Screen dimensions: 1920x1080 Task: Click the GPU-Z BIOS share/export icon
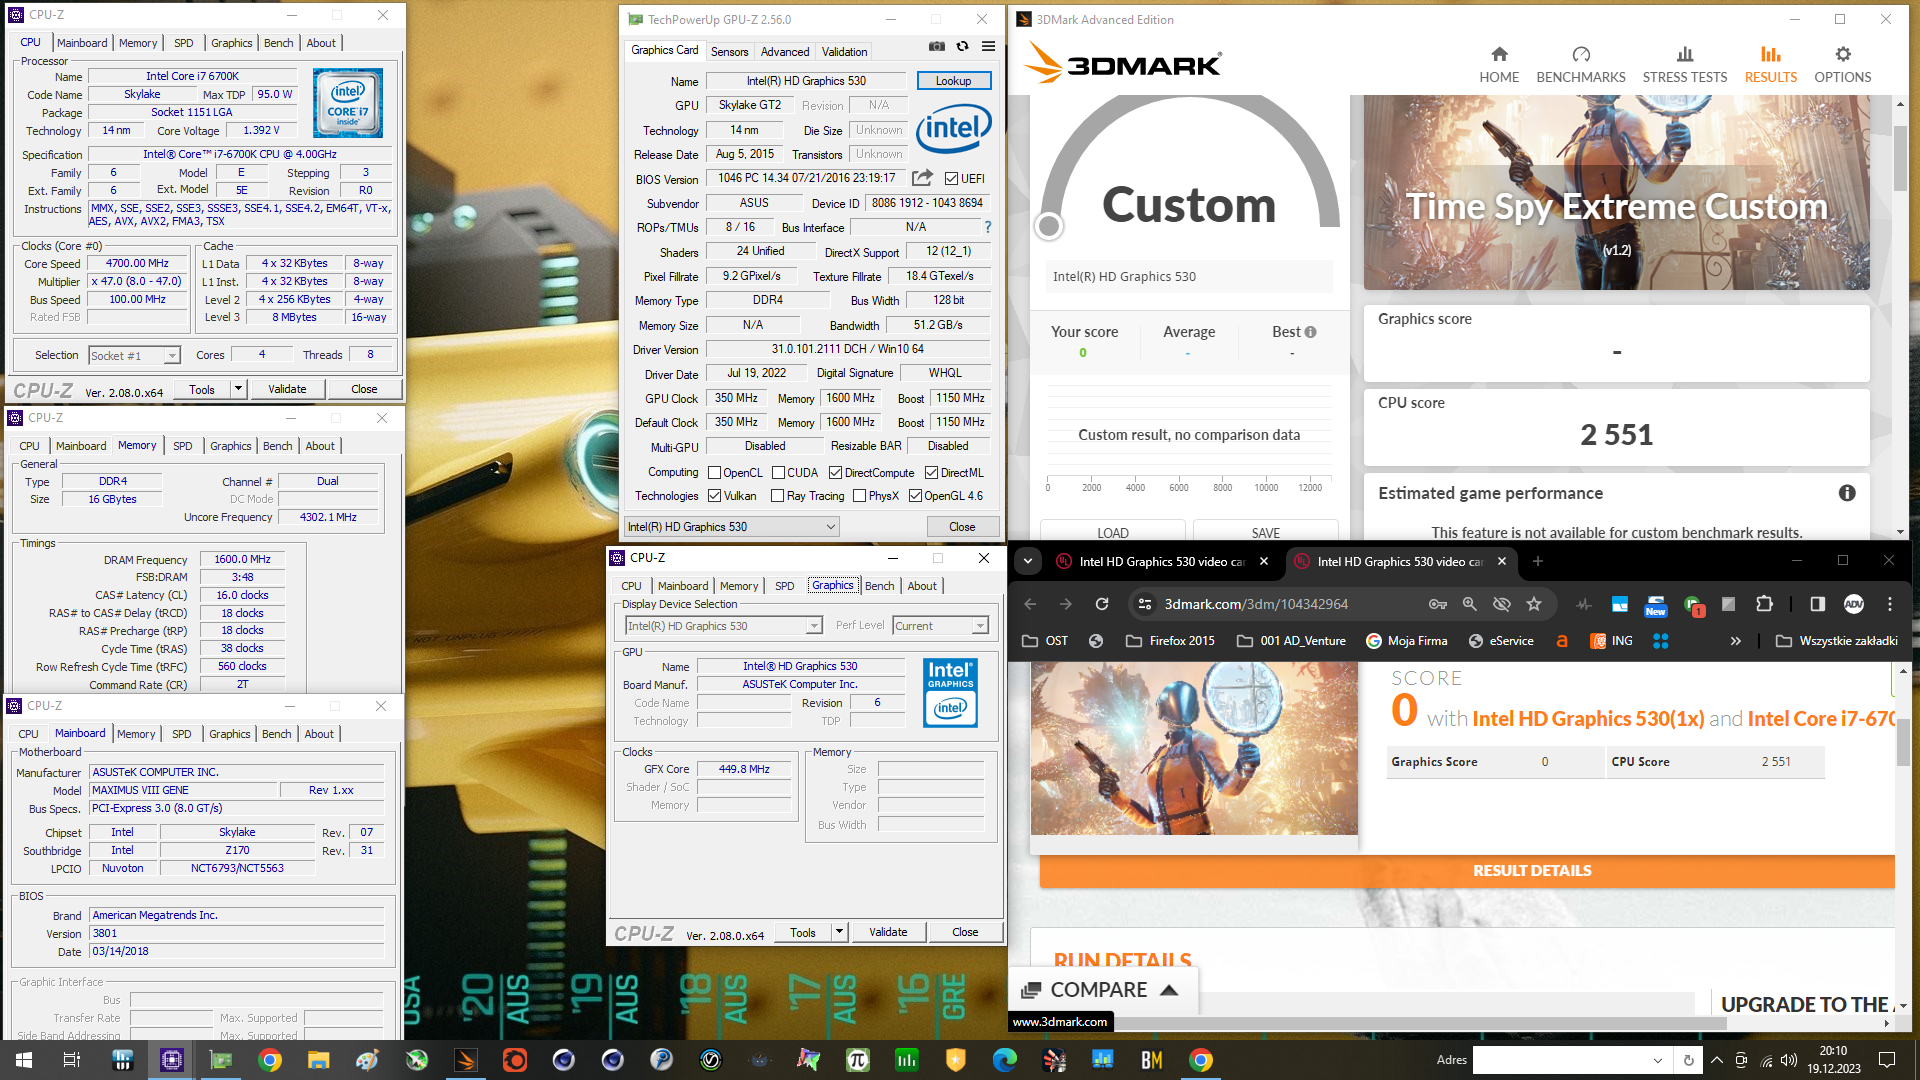tap(922, 178)
